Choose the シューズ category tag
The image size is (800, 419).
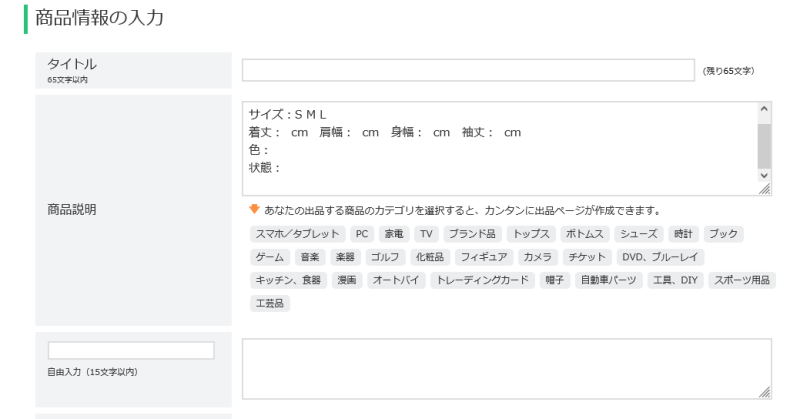point(638,233)
